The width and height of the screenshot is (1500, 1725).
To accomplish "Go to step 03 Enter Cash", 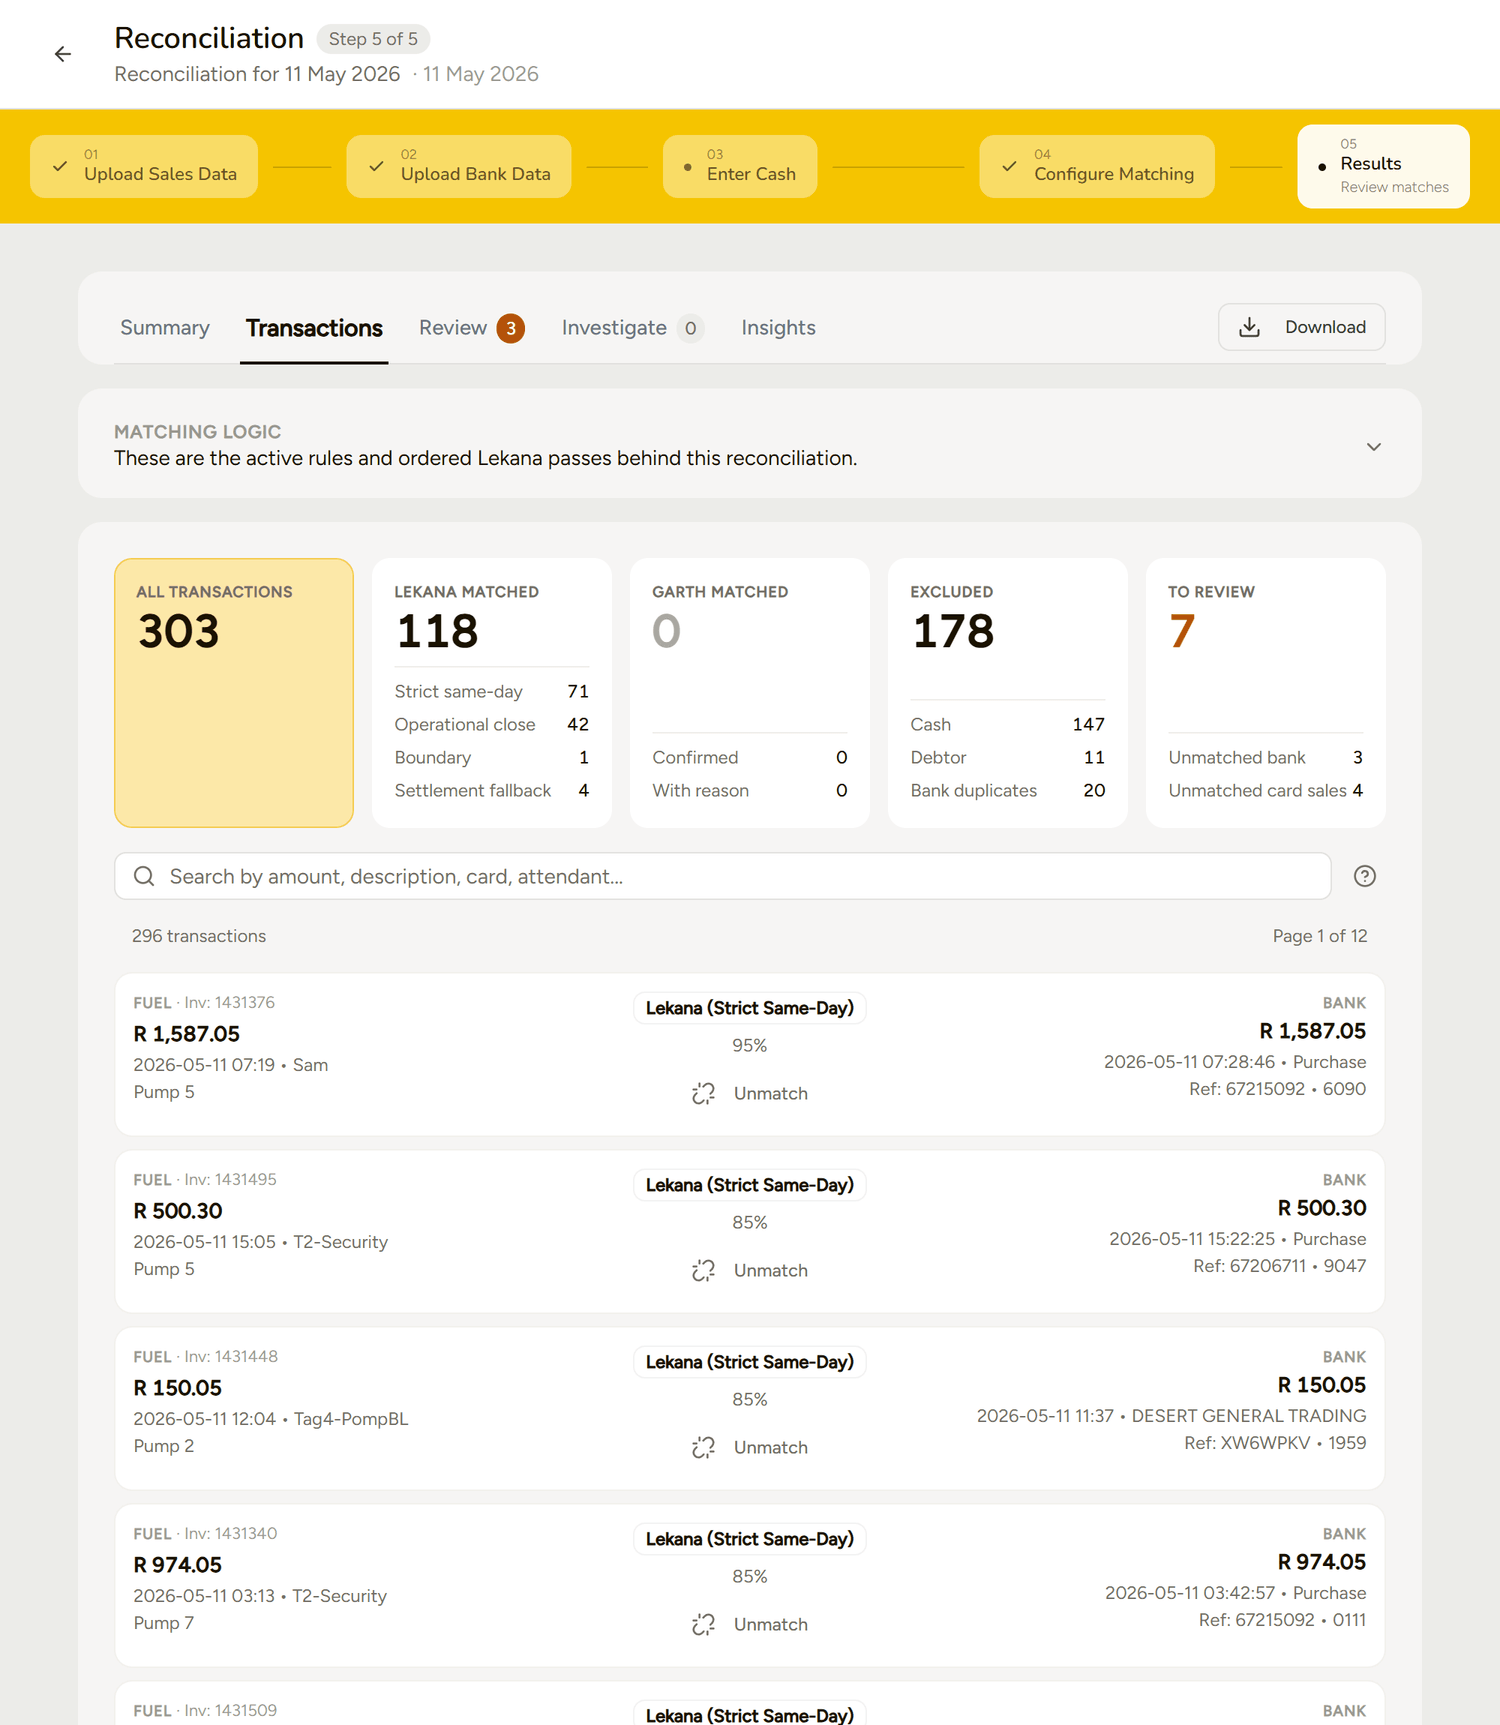I will tap(740, 166).
